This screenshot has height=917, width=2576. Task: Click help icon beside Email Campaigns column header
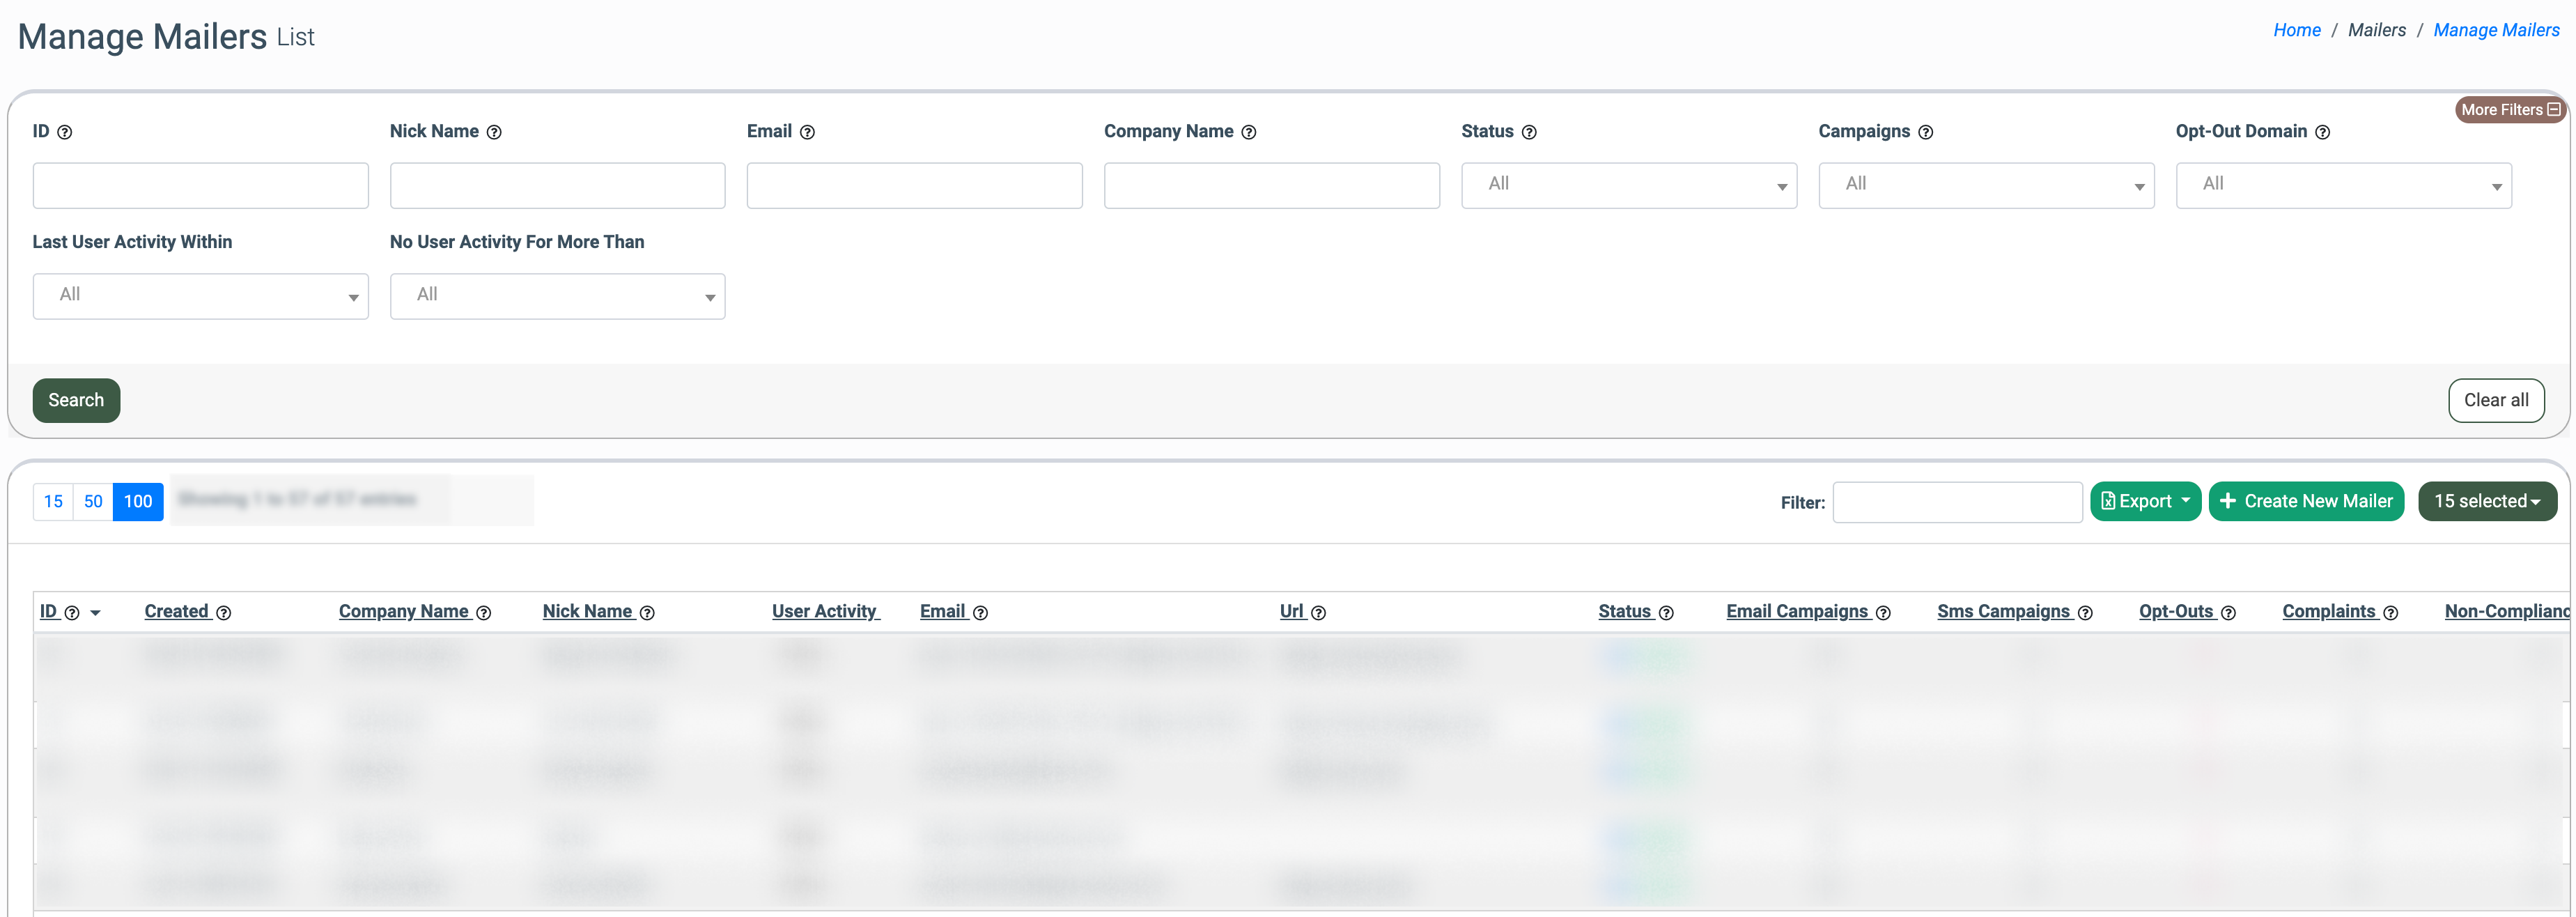tap(1883, 613)
